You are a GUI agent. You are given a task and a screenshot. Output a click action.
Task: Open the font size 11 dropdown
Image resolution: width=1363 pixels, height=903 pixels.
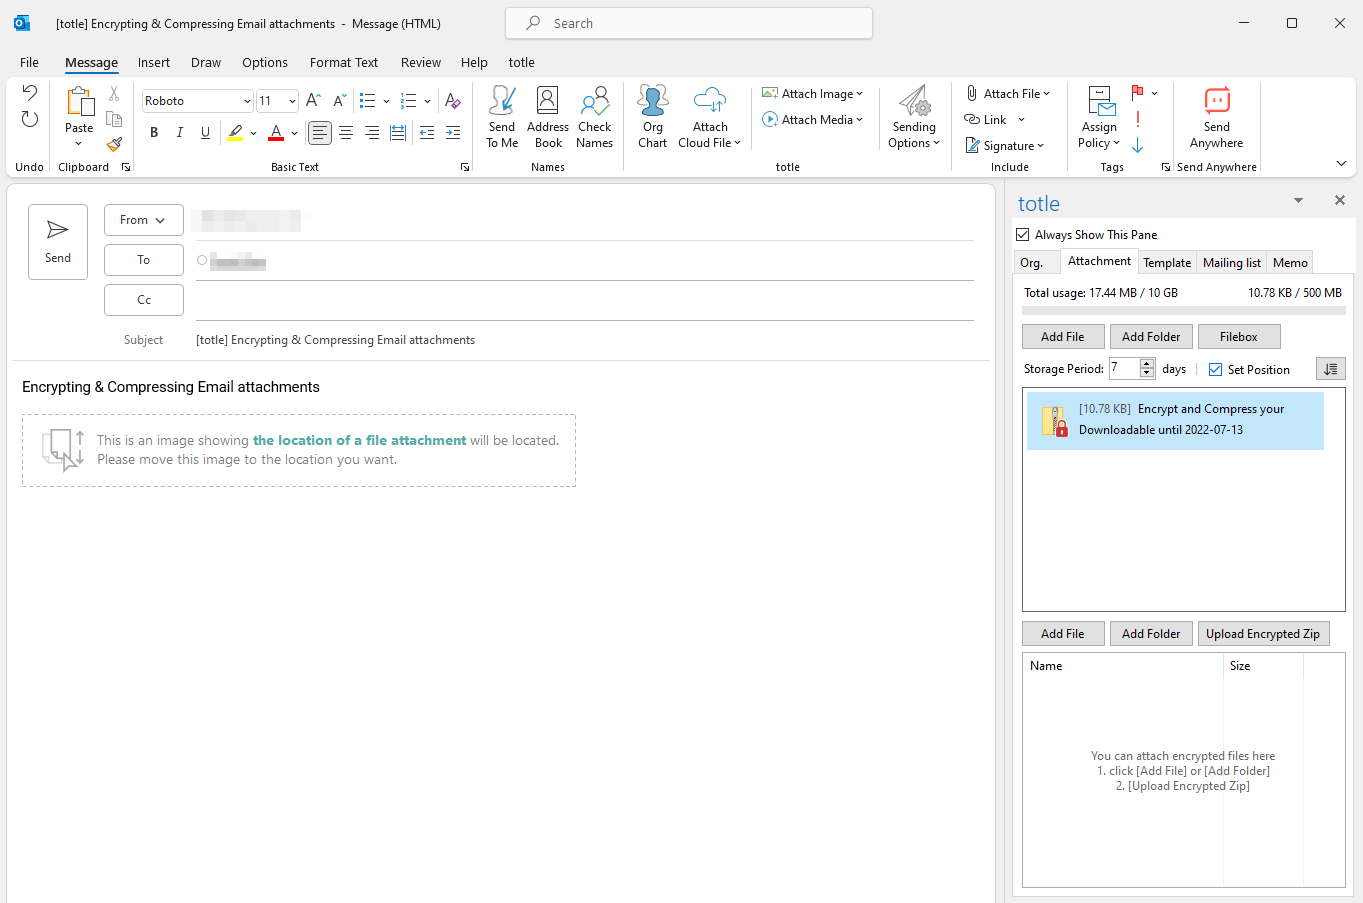(292, 101)
